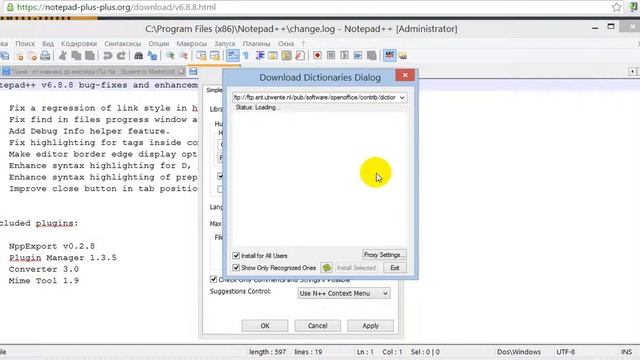Close the Download Dictionaries Dialog
This screenshot has height=360, width=640.
405,75
